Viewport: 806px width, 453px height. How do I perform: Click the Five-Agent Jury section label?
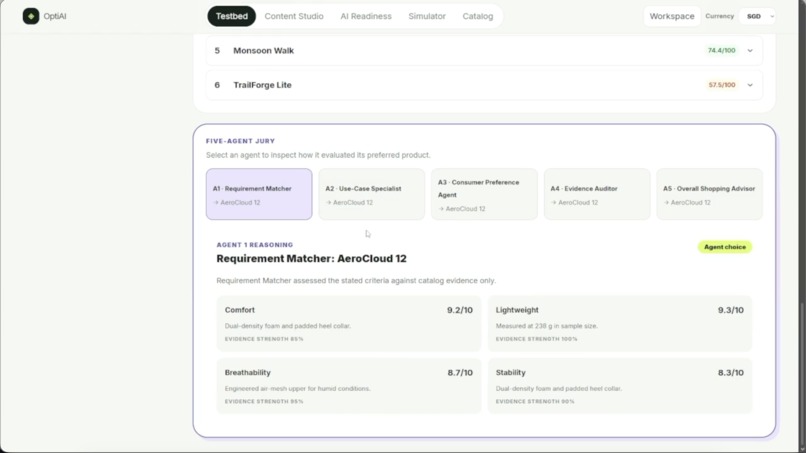pyautogui.click(x=240, y=141)
